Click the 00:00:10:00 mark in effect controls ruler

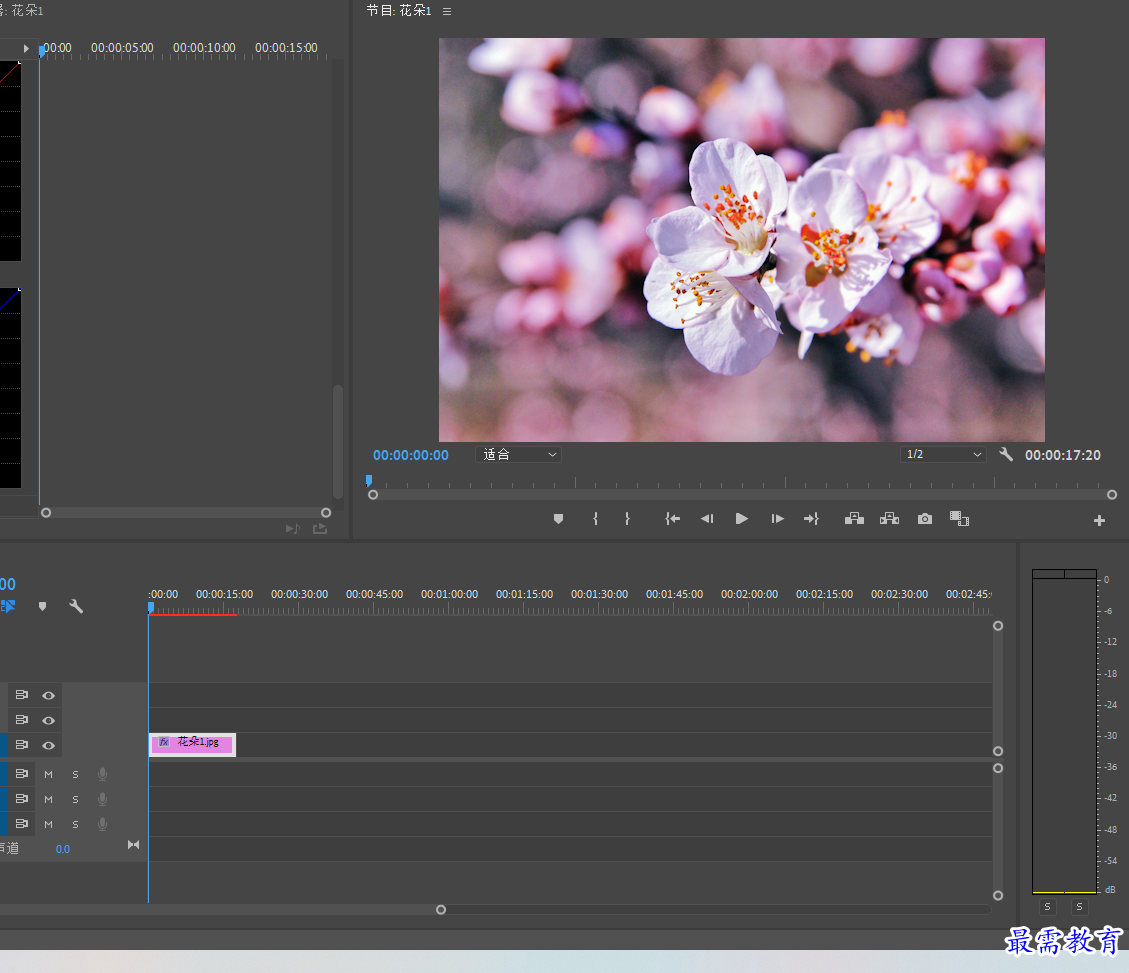(x=204, y=48)
